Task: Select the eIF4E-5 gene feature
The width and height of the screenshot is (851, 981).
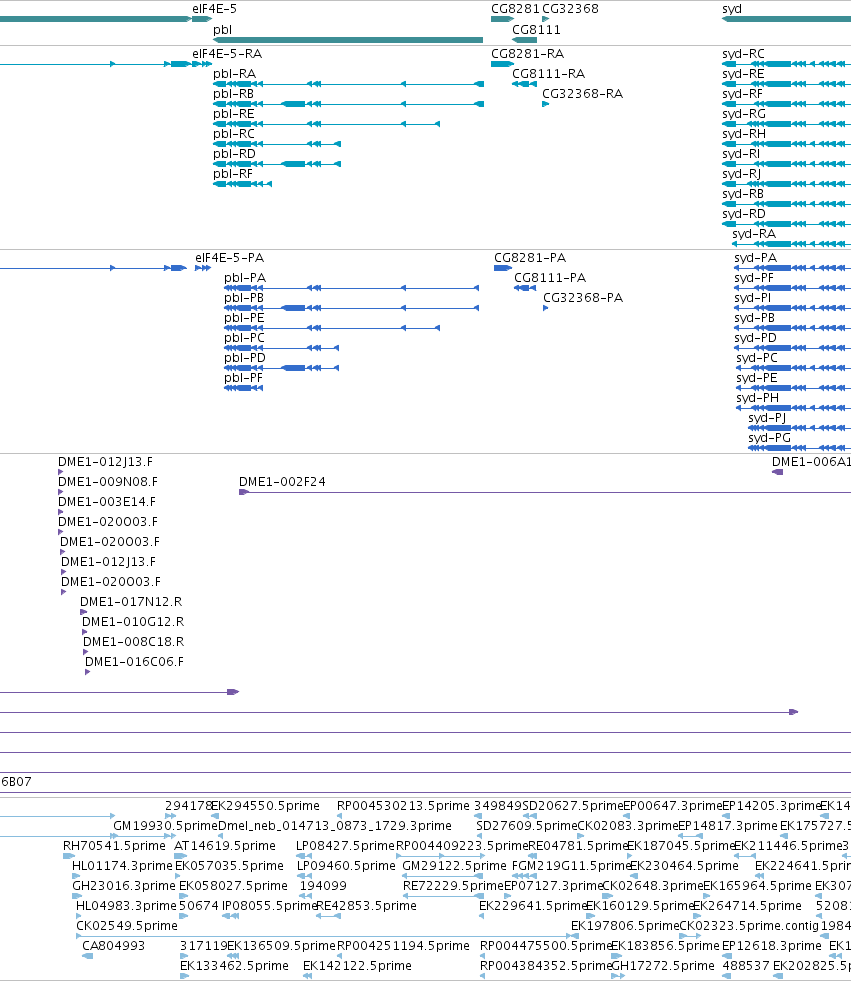Action: point(201,19)
